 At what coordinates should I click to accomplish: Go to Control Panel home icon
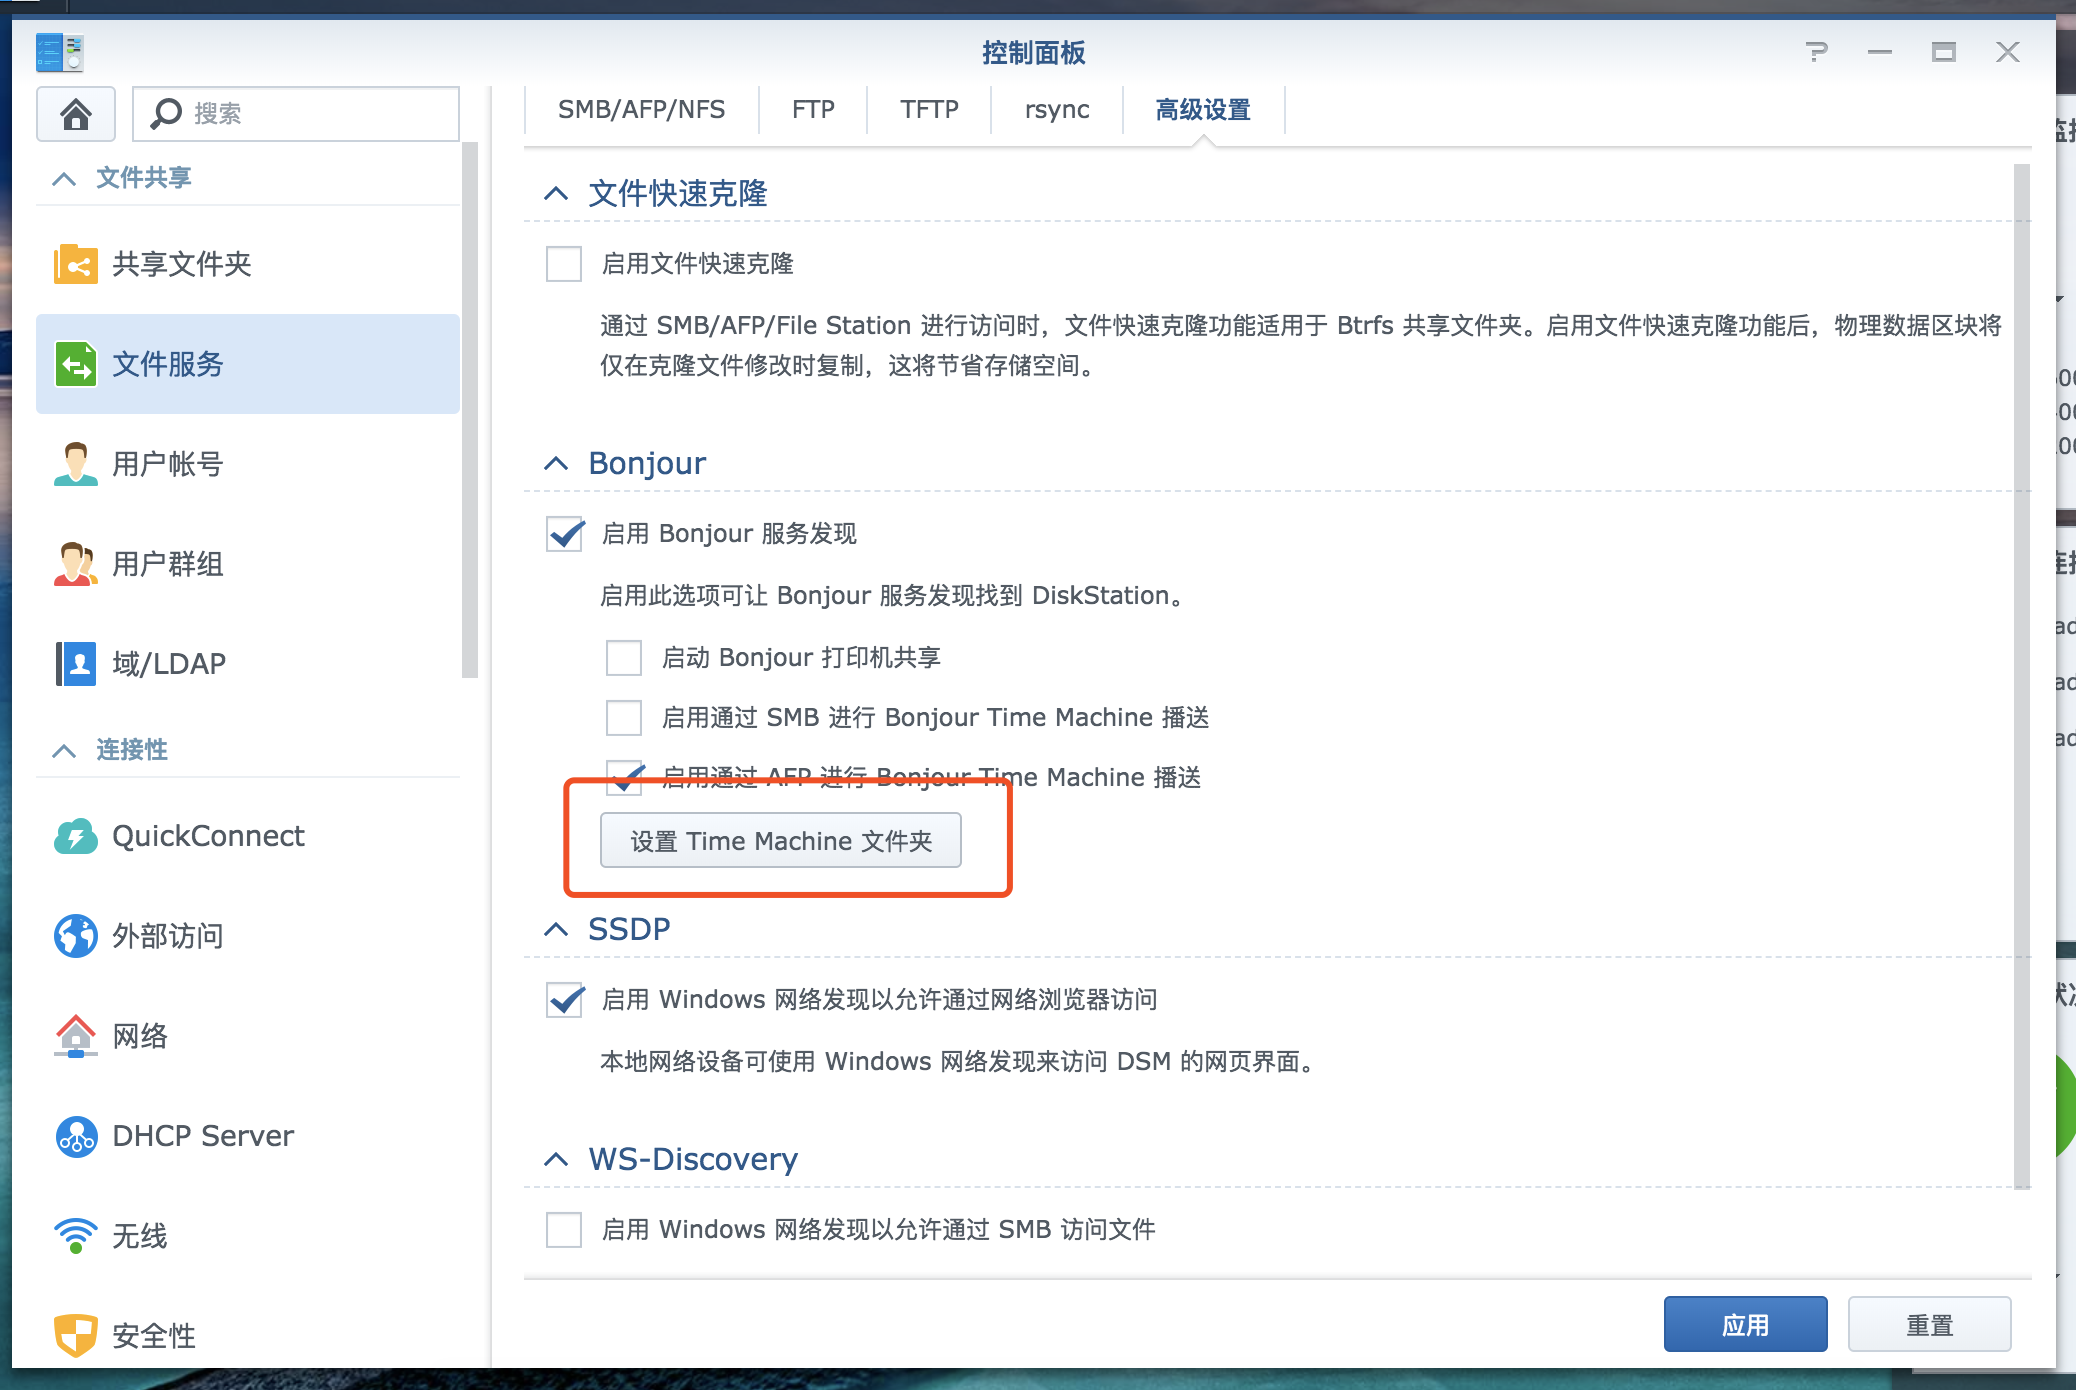(x=76, y=114)
